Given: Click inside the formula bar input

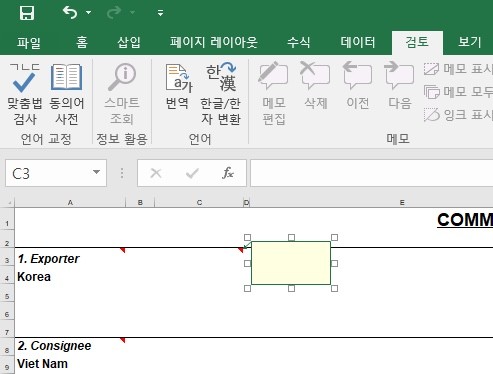Looking at the screenshot, I should click(372, 173).
